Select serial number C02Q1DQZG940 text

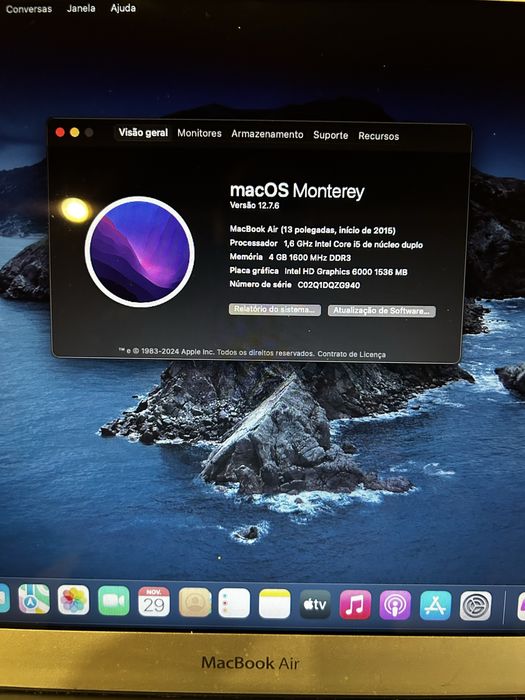coord(329,285)
